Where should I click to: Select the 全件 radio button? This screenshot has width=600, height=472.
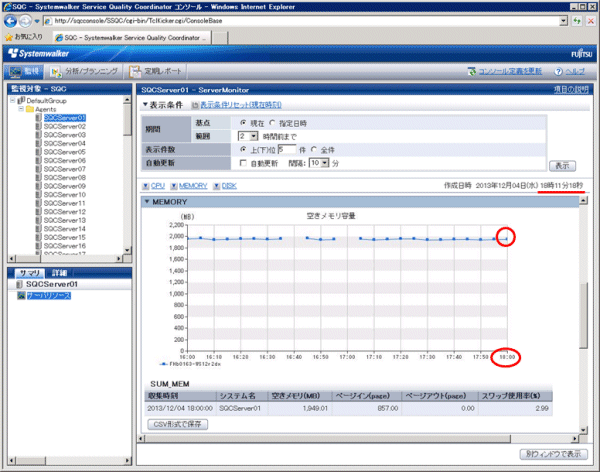pos(314,149)
